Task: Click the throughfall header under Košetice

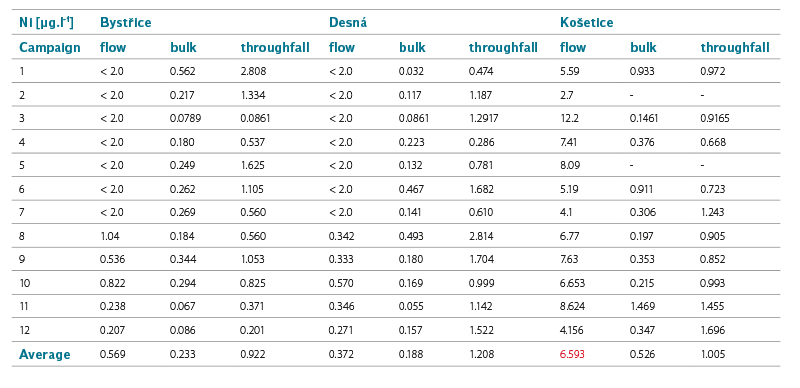Action: pos(735,48)
